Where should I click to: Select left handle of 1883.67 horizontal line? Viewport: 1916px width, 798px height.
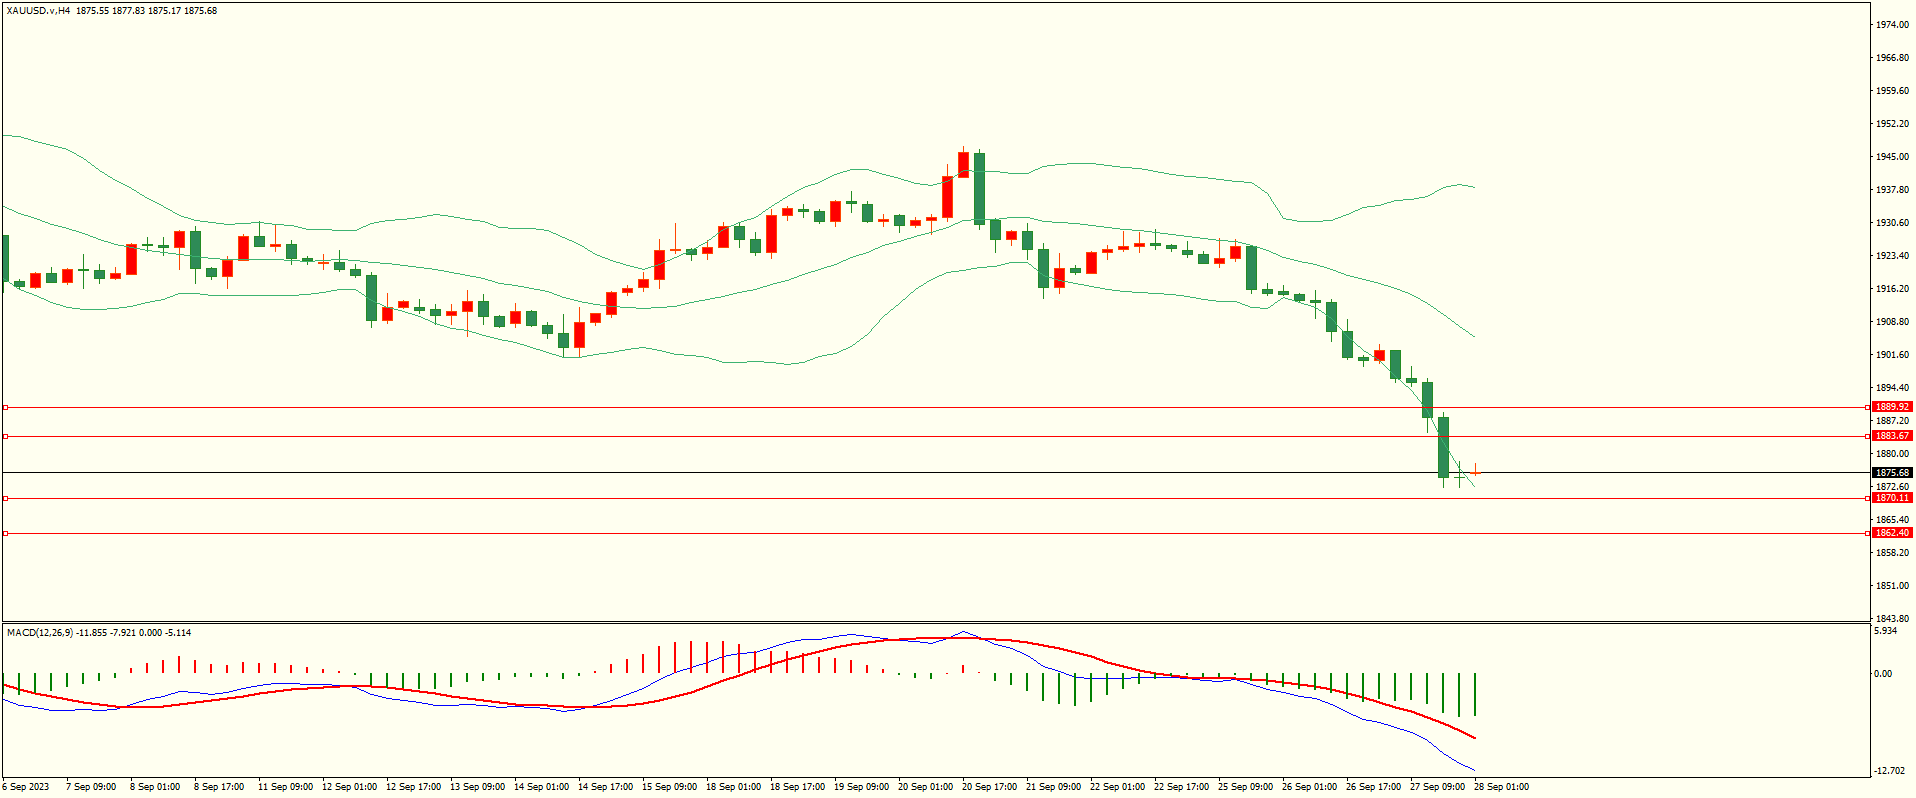[x=5, y=436]
